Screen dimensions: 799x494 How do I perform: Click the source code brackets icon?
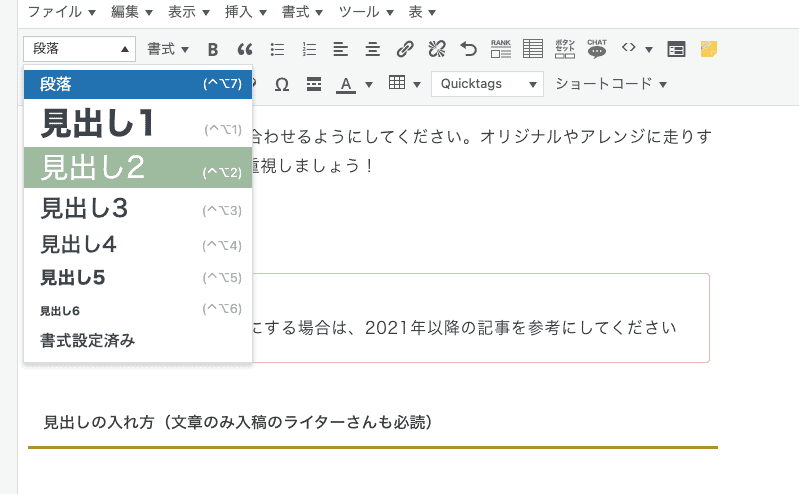click(628, 48)
